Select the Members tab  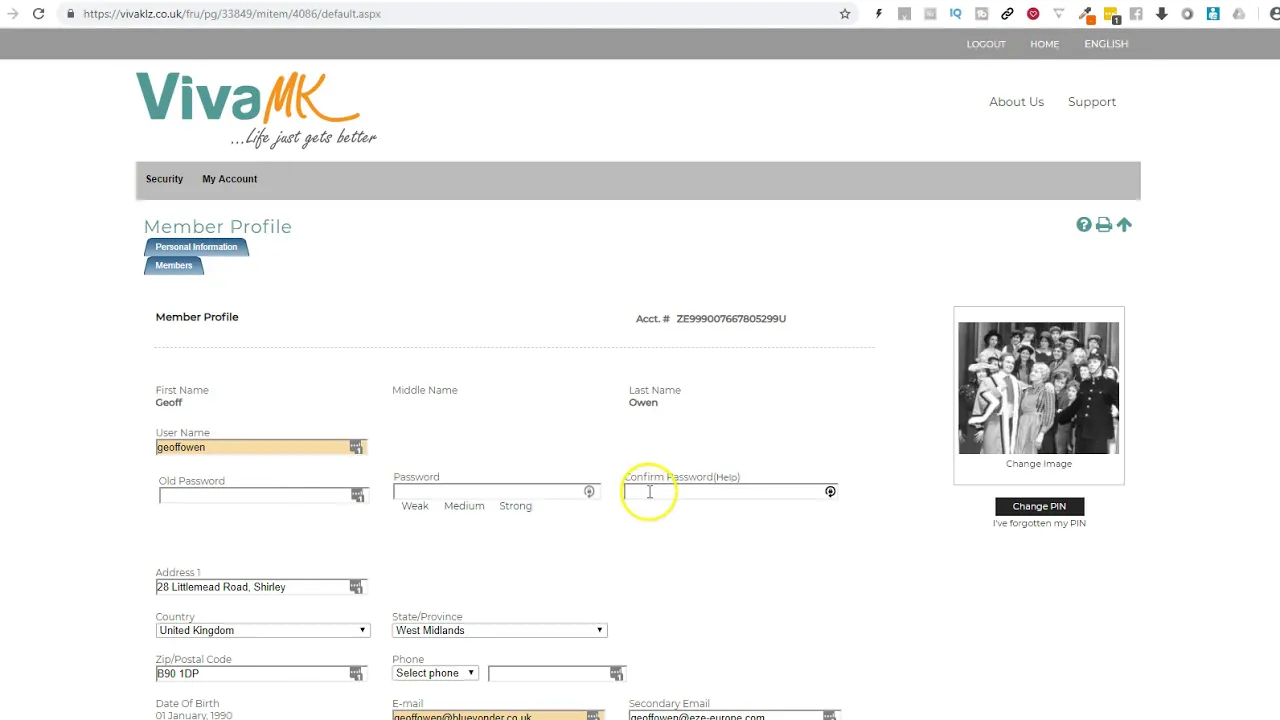point(174,265)
